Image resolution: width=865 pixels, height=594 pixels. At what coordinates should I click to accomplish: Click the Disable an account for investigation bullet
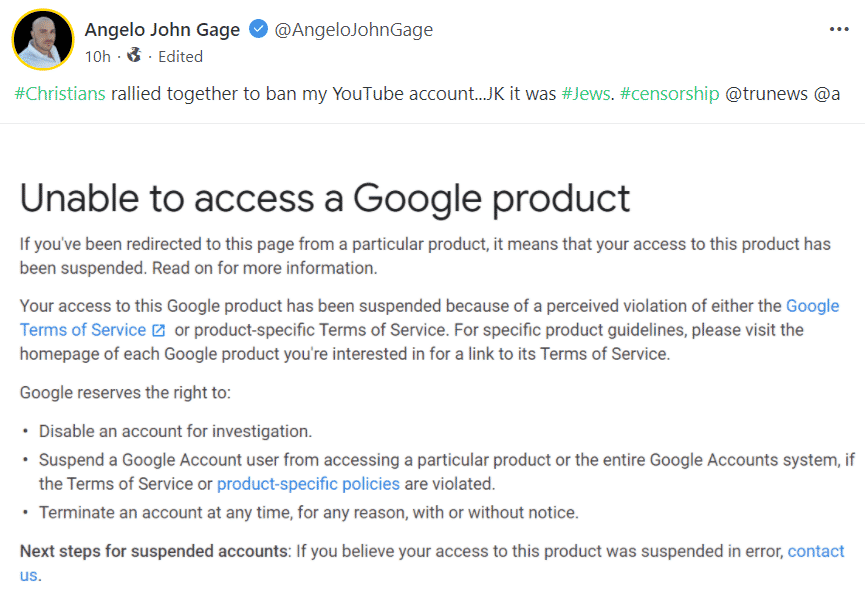pyautogui.click(x=175, y=431)
